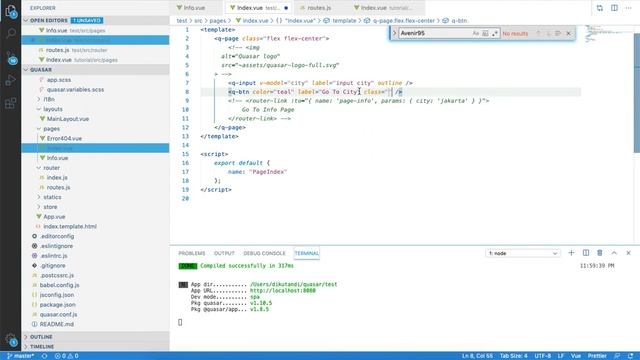Collapse the layouts folder
The image size is (640, 360).
[x=53, y=109]
